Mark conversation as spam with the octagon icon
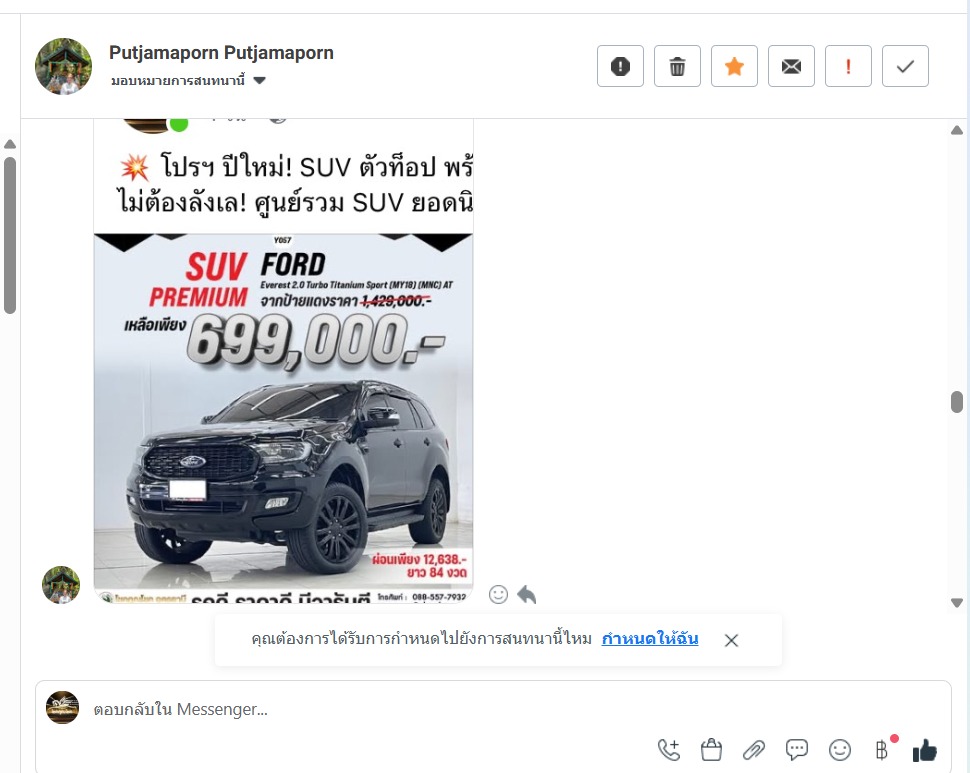The width and height of the screenshot is (970, 773). [x=620, y=66]
